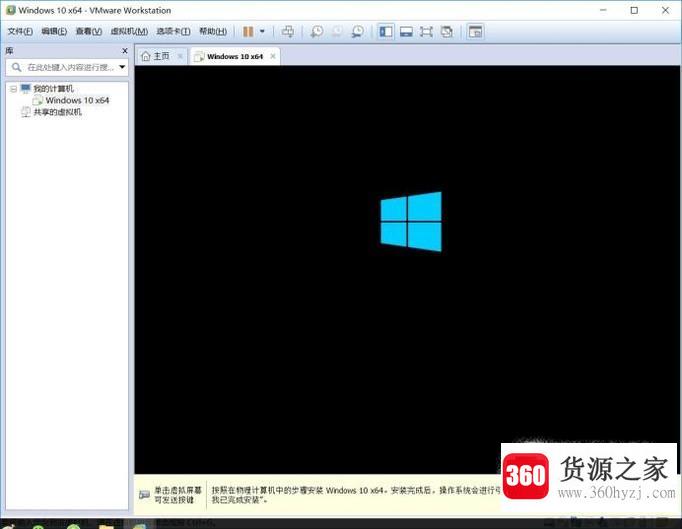Click the 共享的虚拟机 shared icon
This screenshot has height=529, width=682.
click(26, 112)
